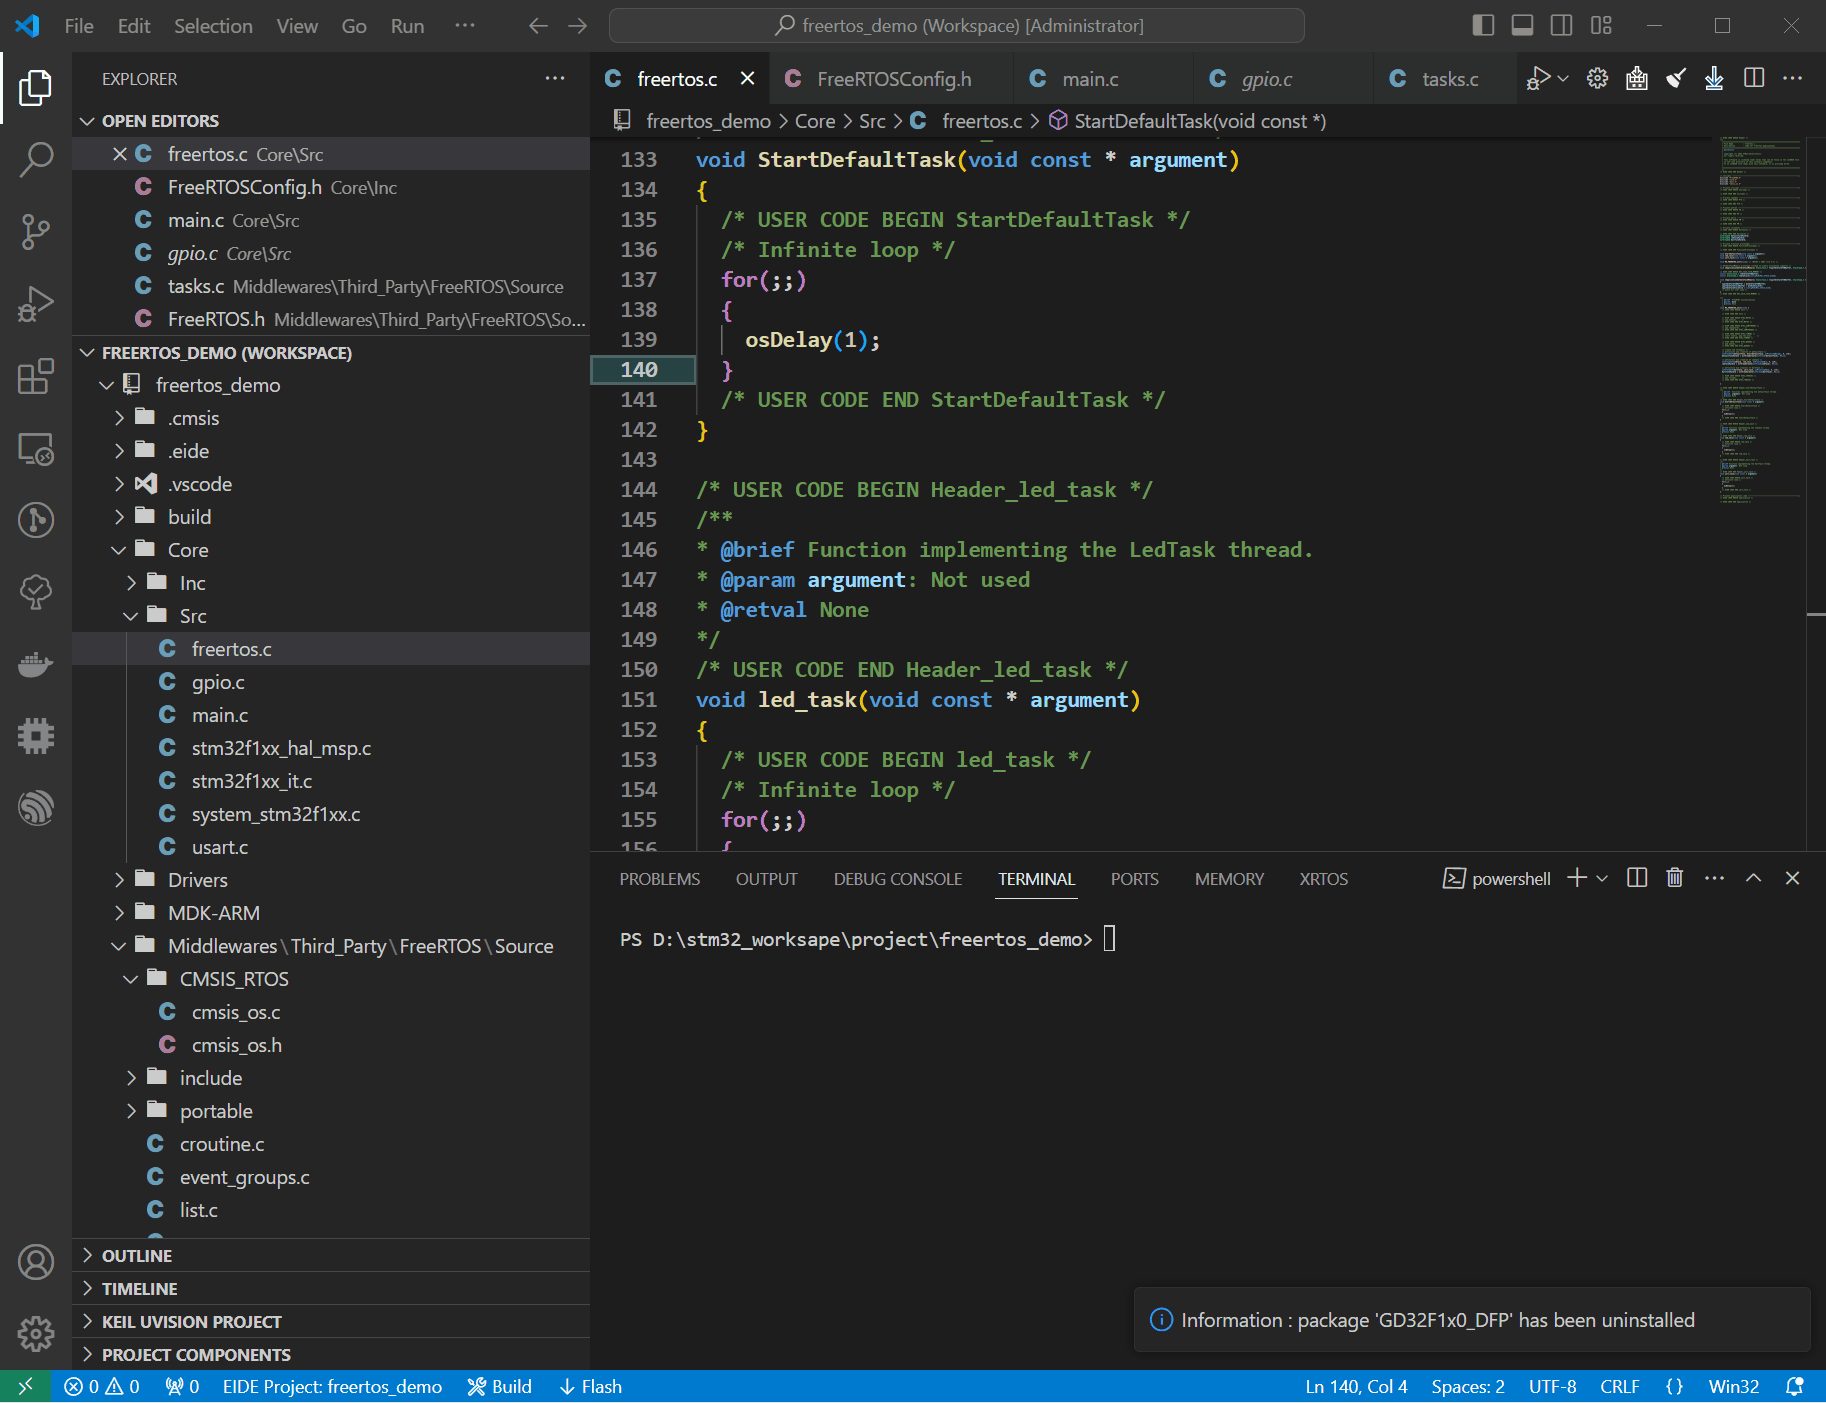Viewport: 1826px width, 1403px height.
Task: Maximize the panel size chevron
Action: 1753,878
